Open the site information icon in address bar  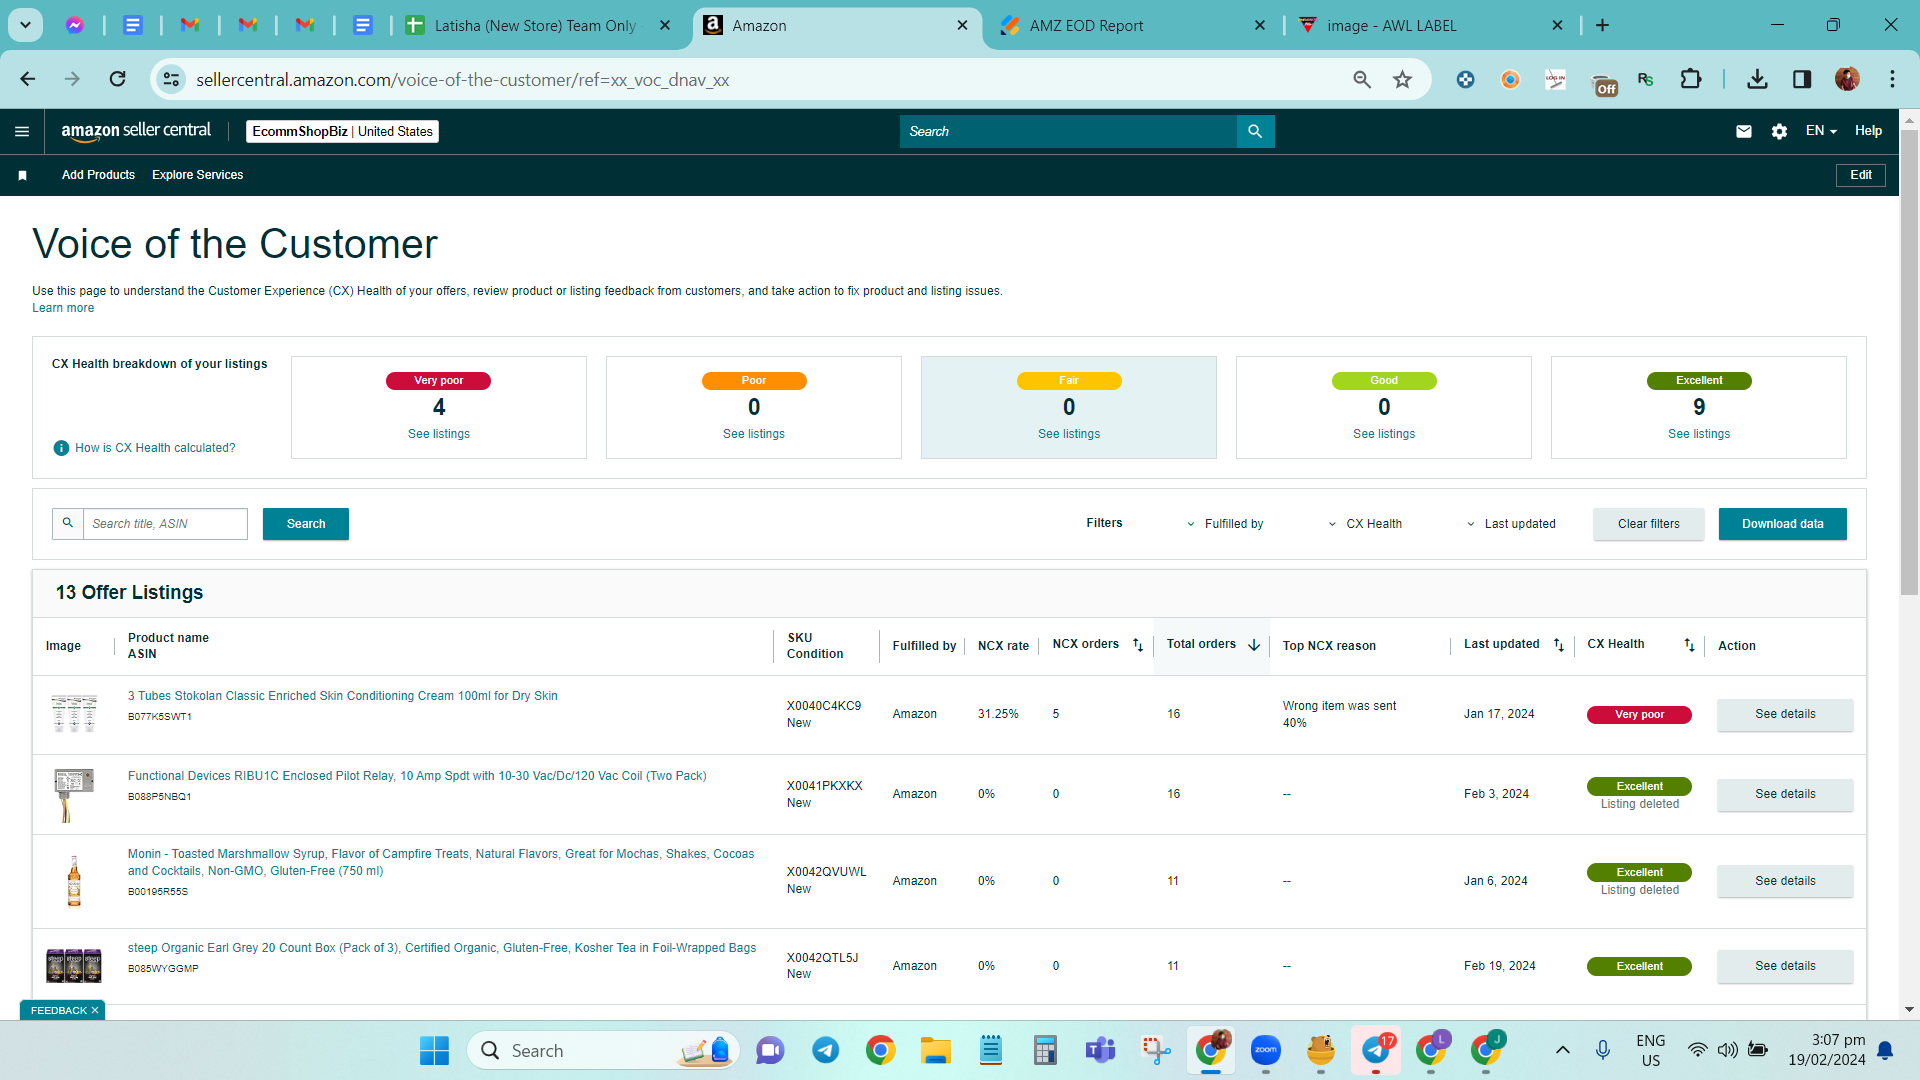pos(172,79)
